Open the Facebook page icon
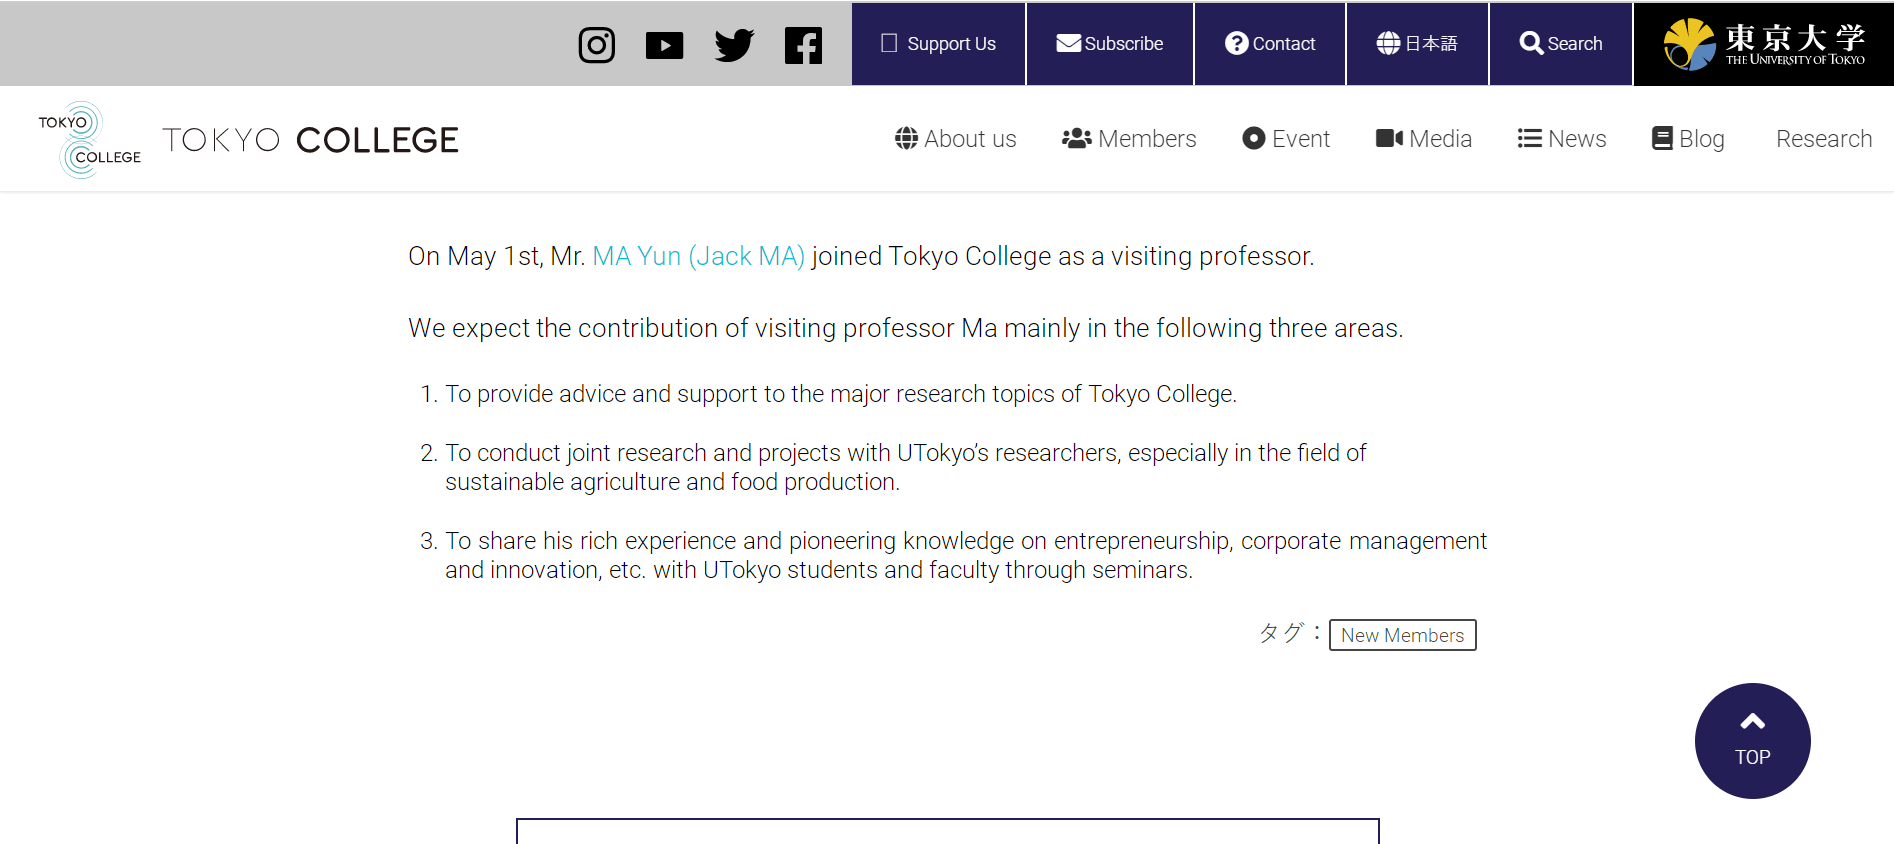Screen dimensions: 1894x844 [x=803, y=45]
